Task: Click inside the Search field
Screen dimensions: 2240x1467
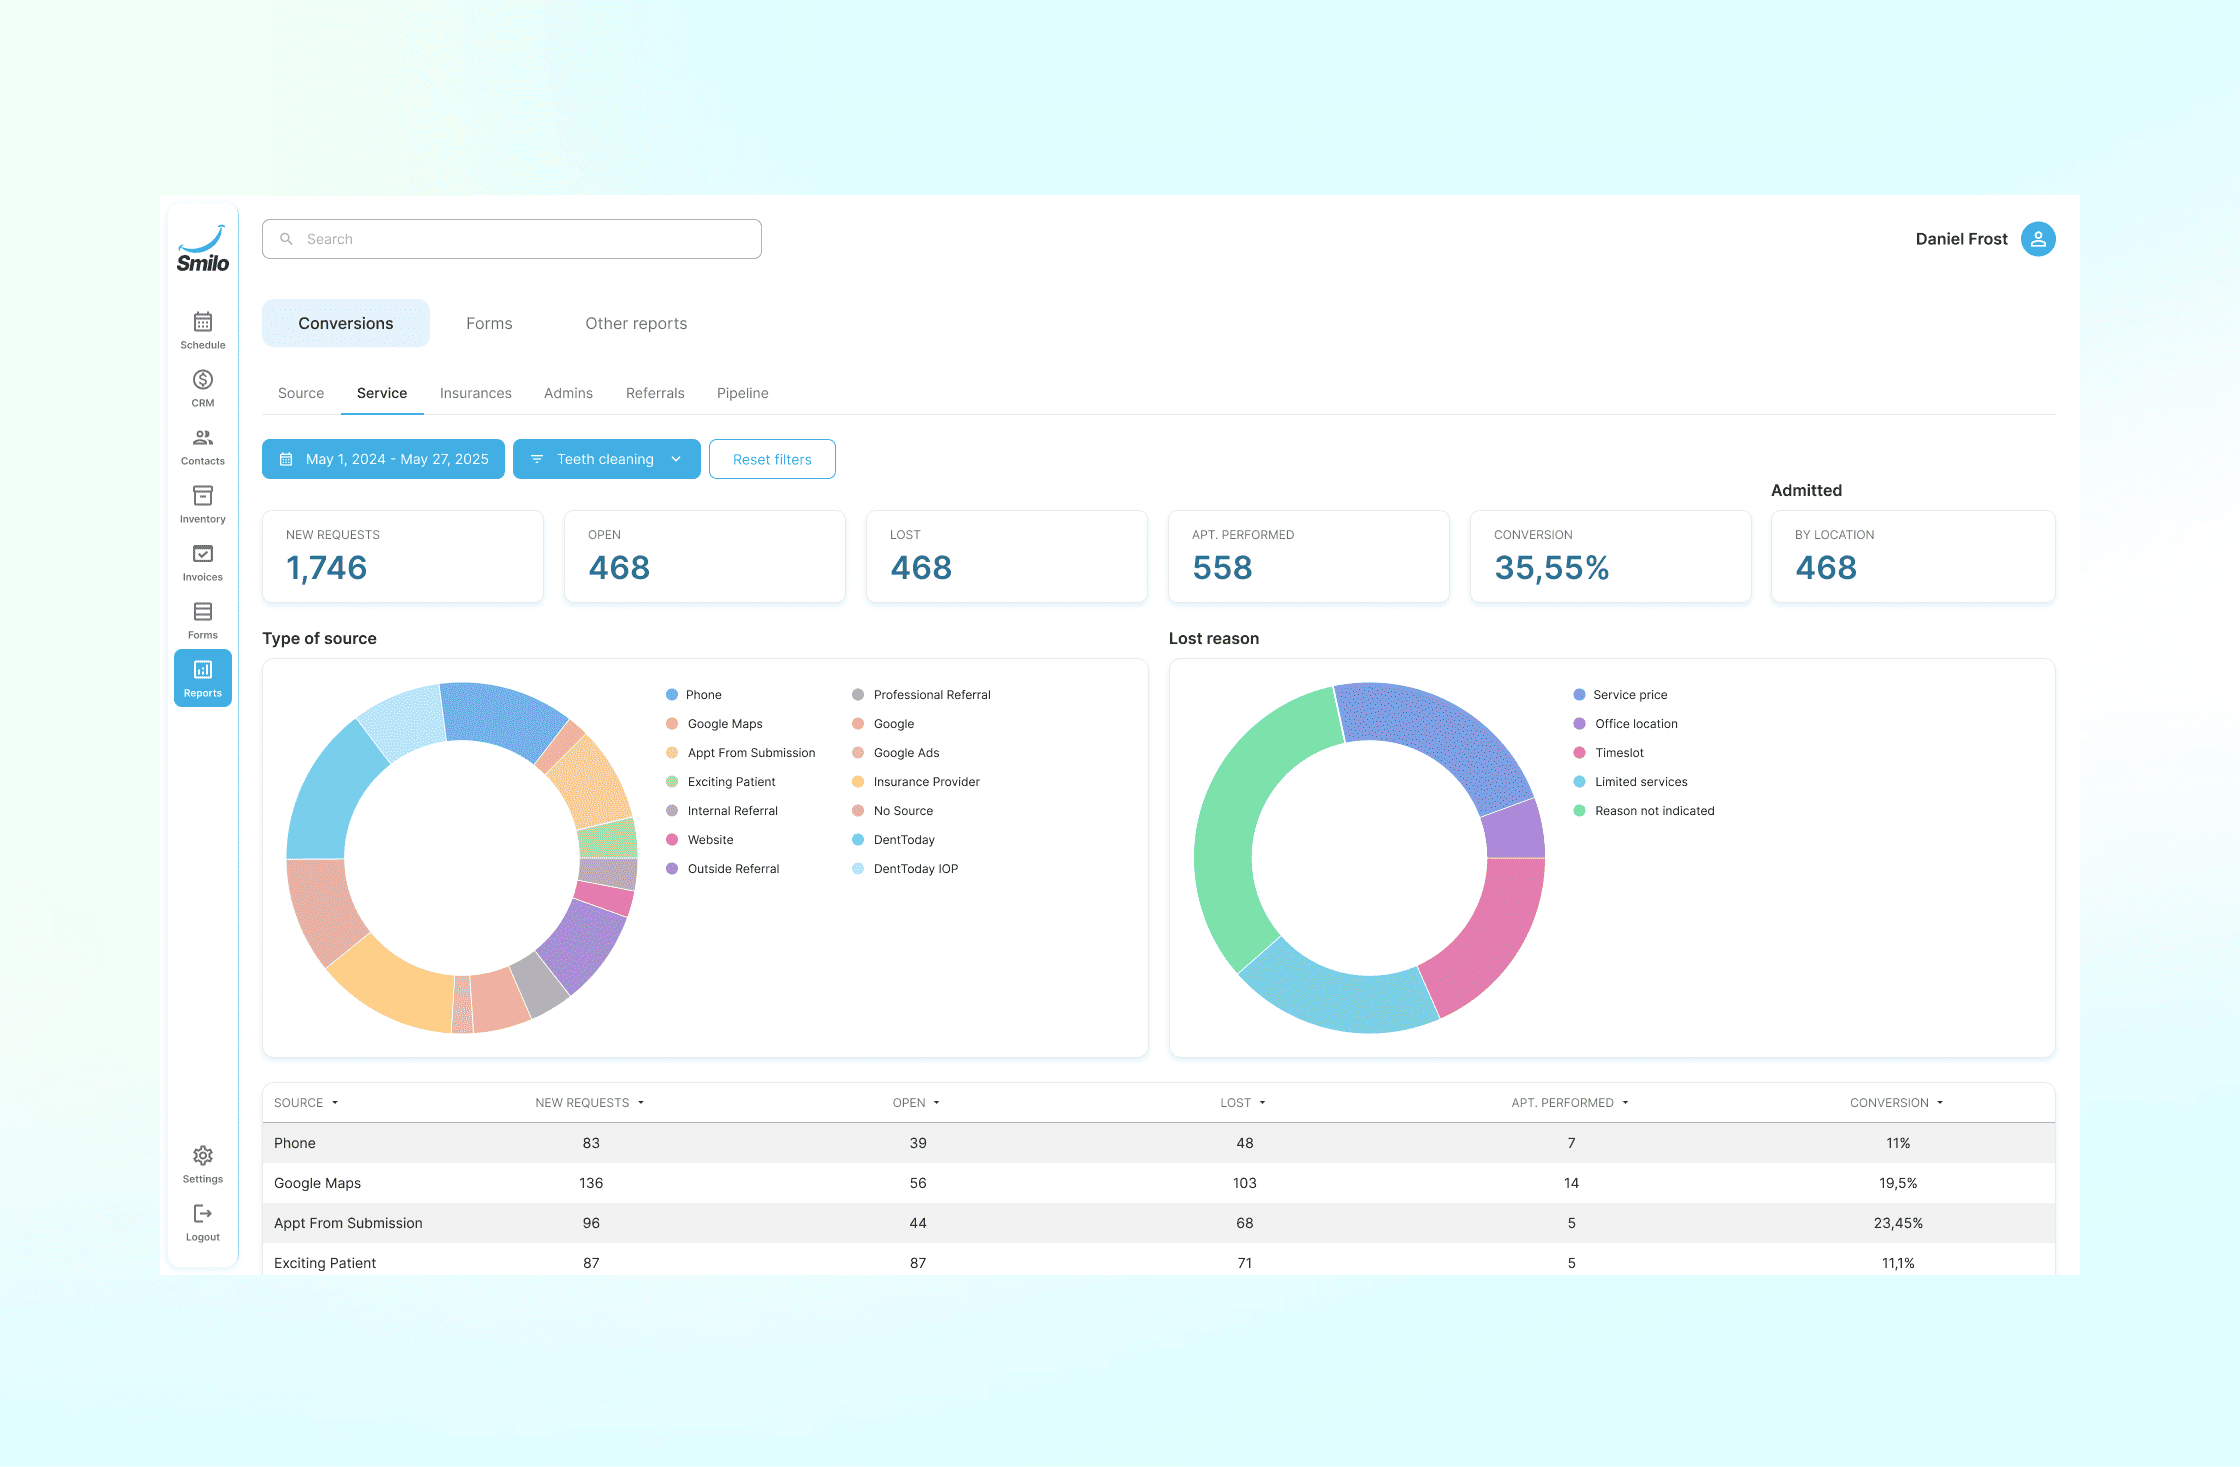Action: click(511, 238)
